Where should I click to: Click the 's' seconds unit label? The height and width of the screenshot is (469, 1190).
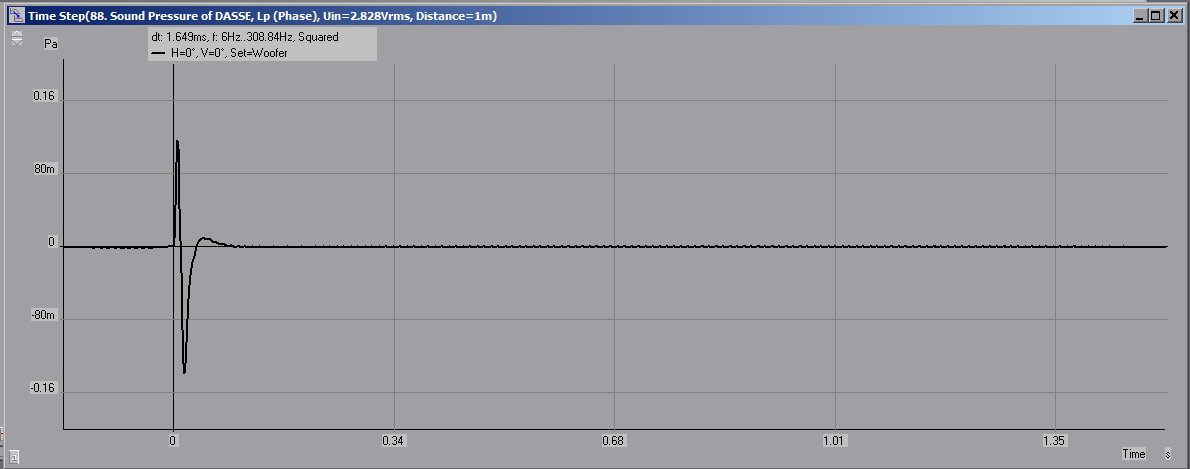[x=1168, y=454]
